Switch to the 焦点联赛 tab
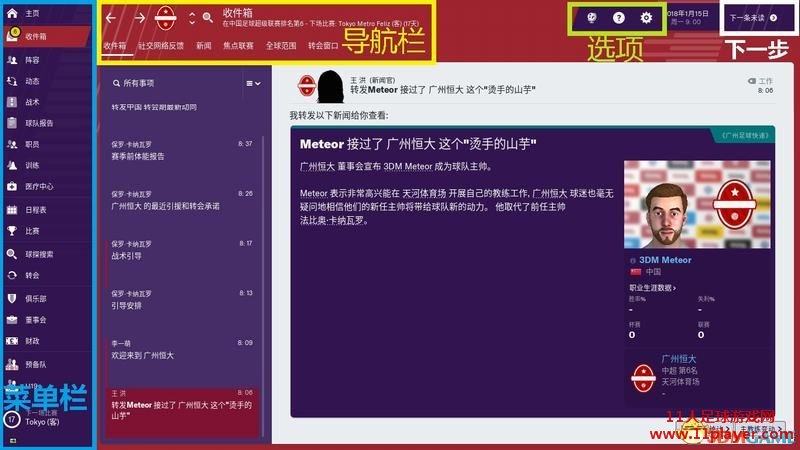 click(x=238, y=45)
